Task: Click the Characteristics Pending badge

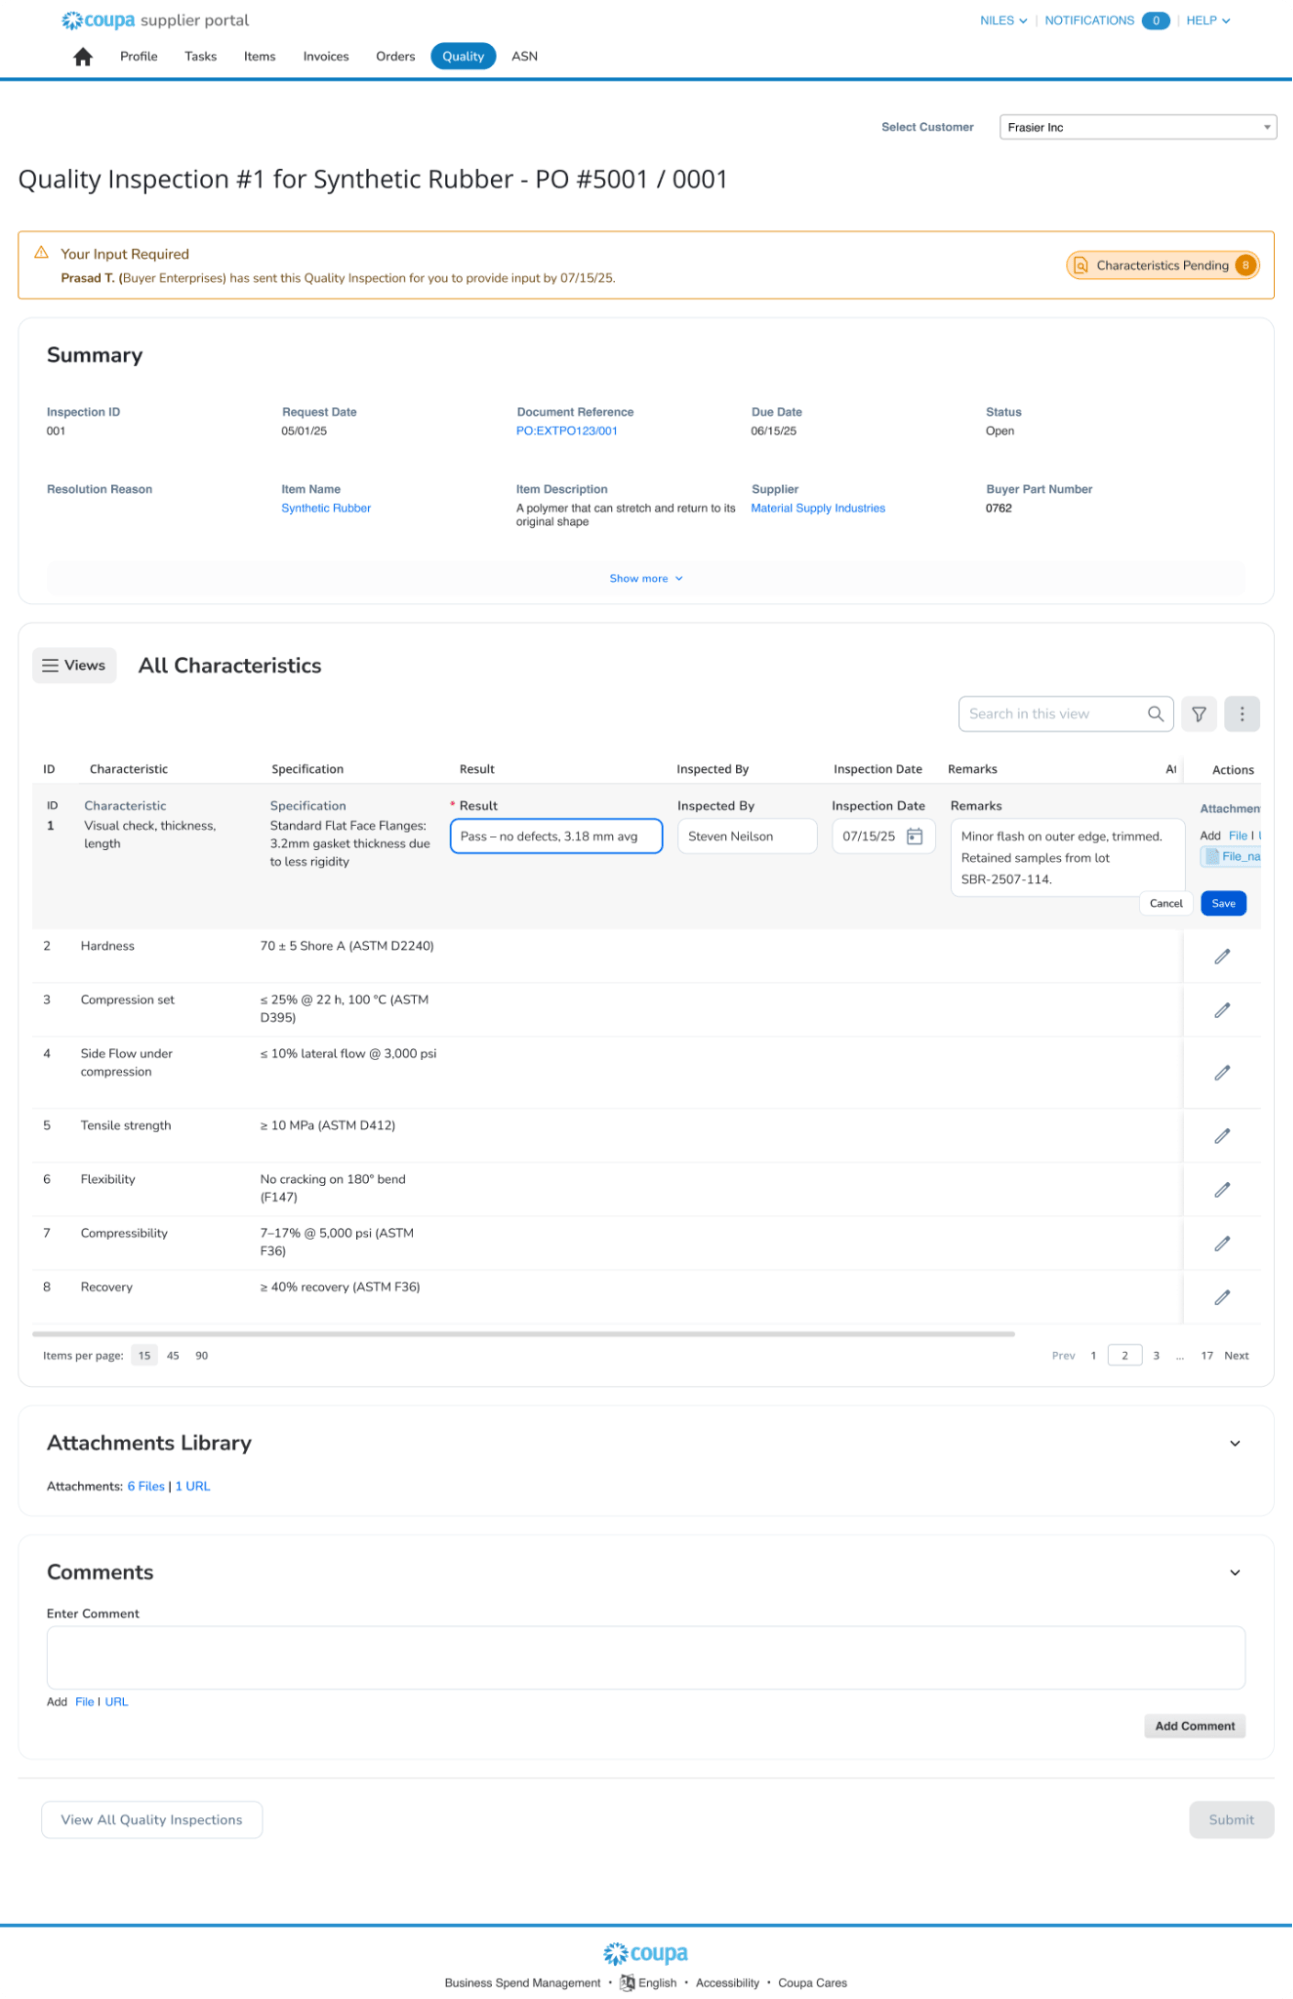Action: tap(1162, 266)
